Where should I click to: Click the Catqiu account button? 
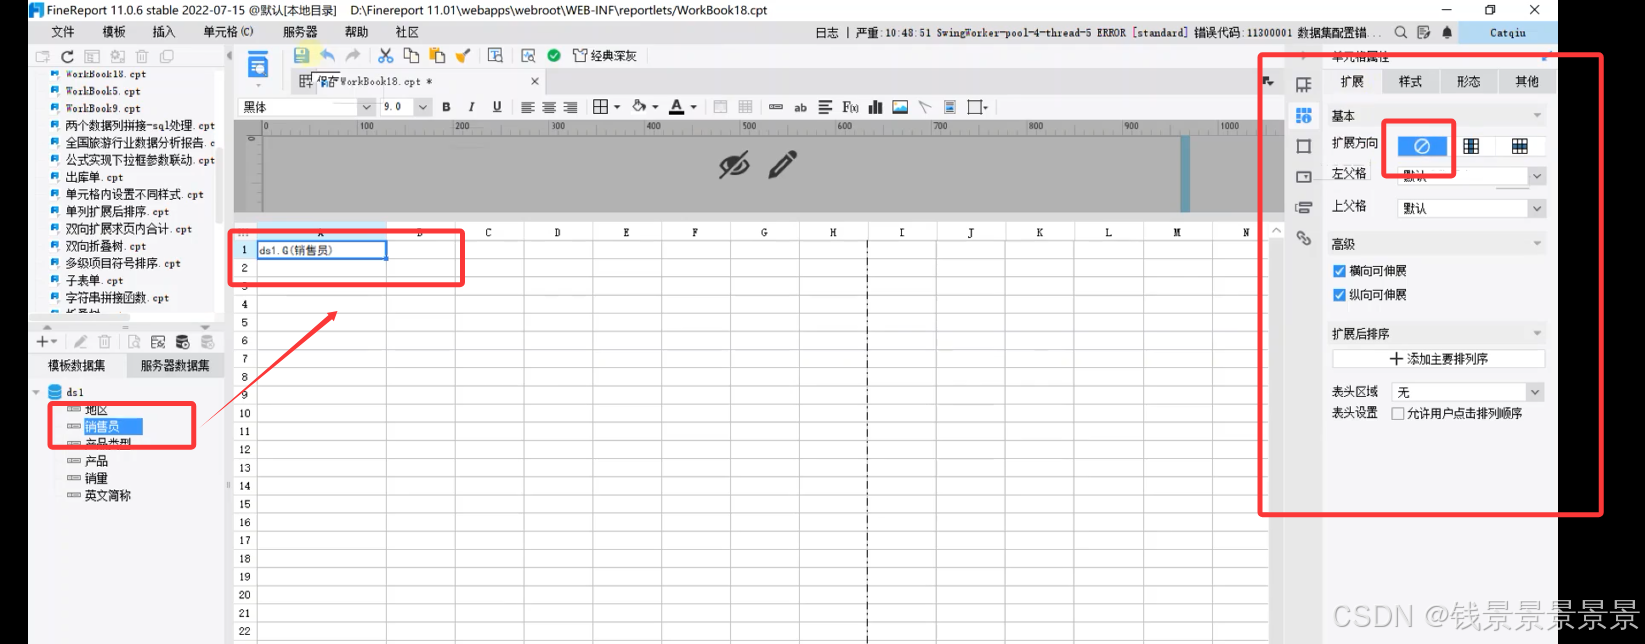pyautogui.click(x=1507, y=33)
